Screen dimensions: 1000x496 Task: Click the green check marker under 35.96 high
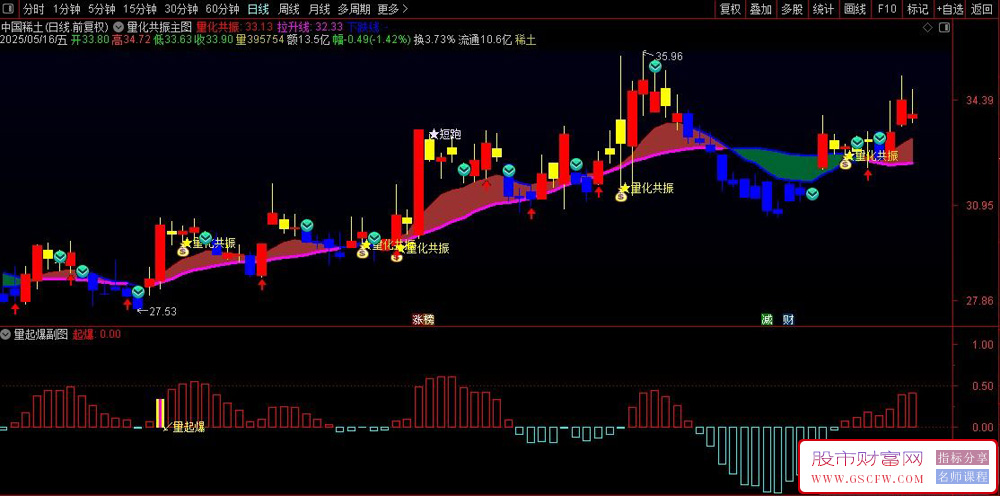pyautogui.click(x=655, y=66)
